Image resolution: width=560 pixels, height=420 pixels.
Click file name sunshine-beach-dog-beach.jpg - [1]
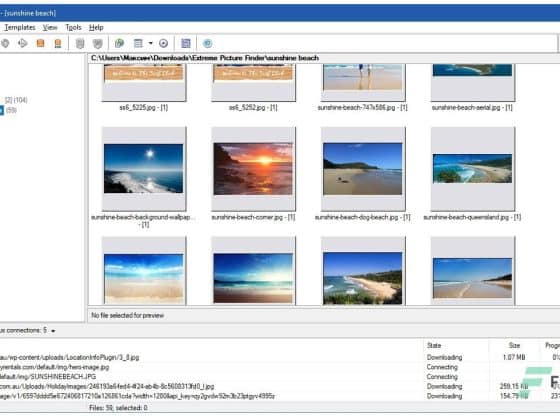click(x=362, y=217)
